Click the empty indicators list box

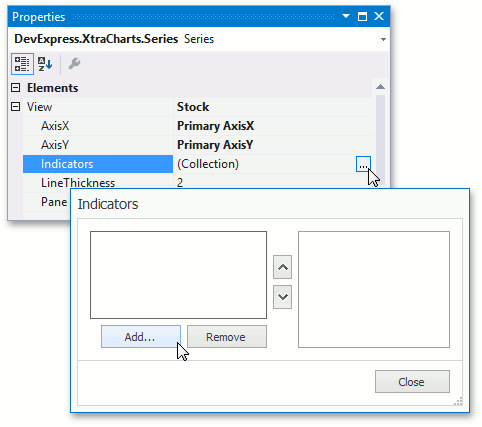(x=178, y=275)
